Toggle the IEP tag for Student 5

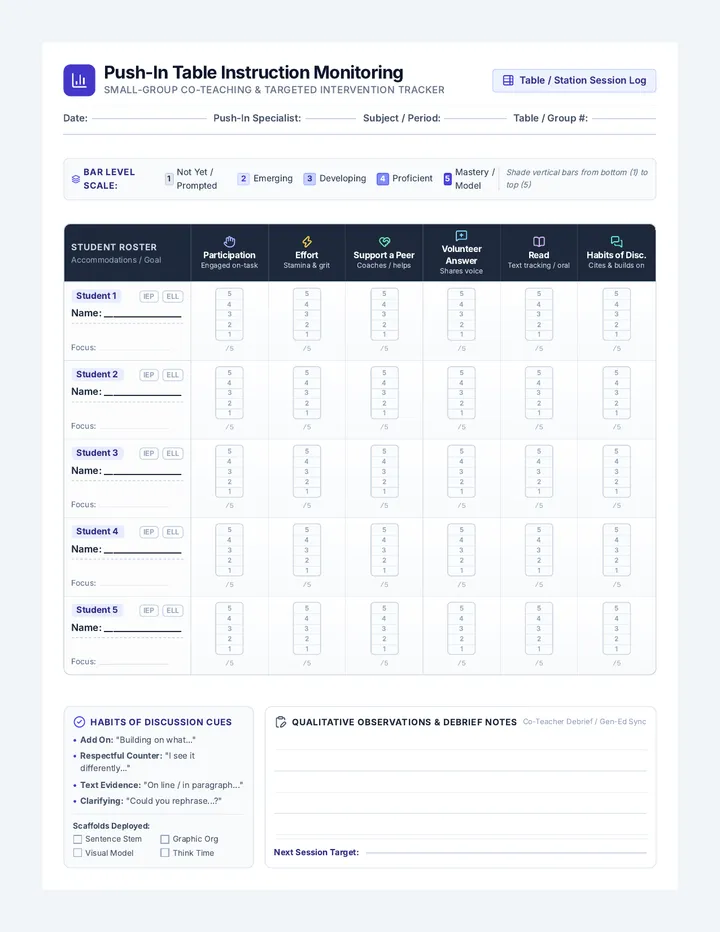point(149,610)
